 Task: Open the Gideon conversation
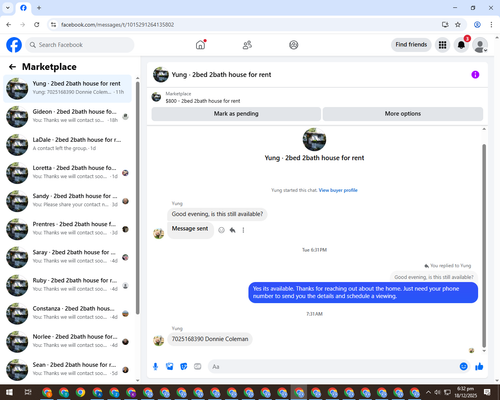(67, 117)
